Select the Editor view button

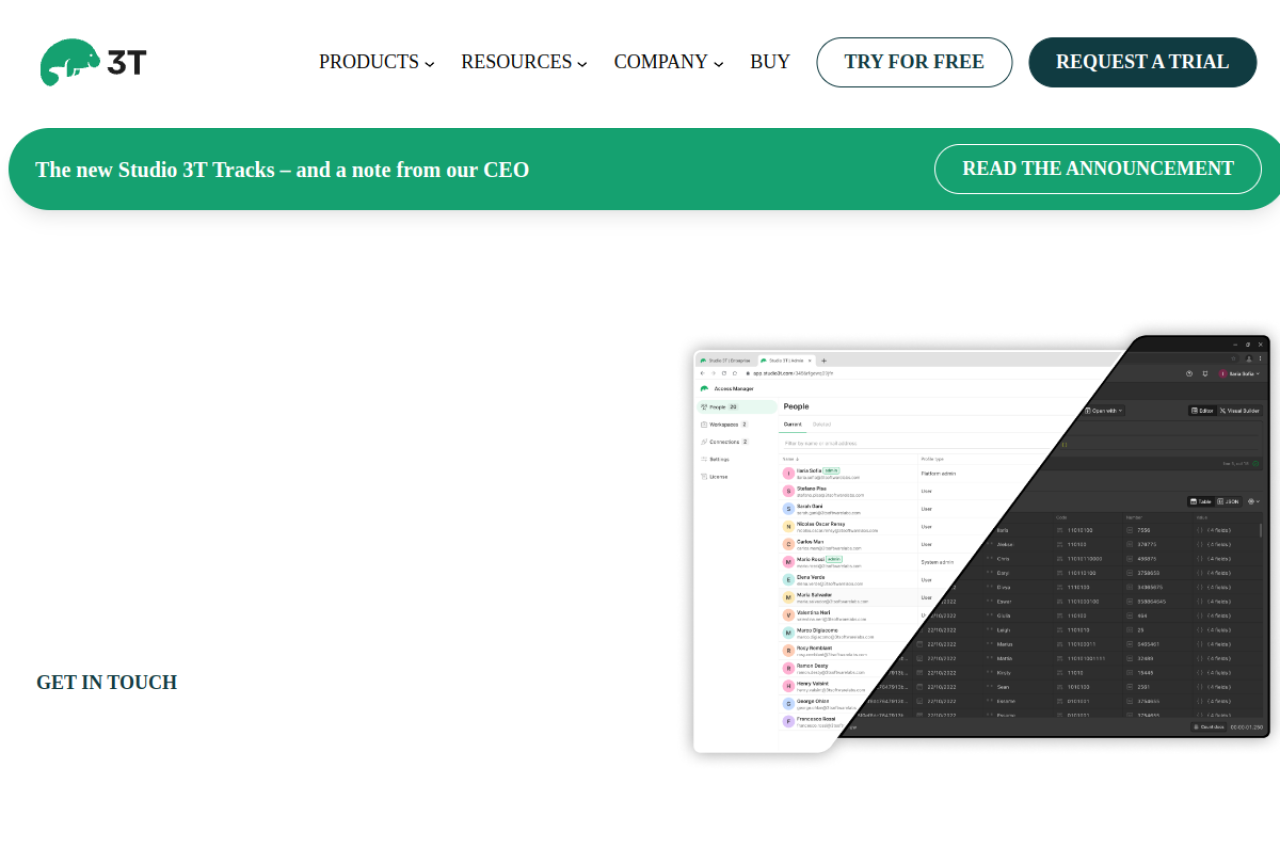pyautogui.click(x=1202, y=411)
